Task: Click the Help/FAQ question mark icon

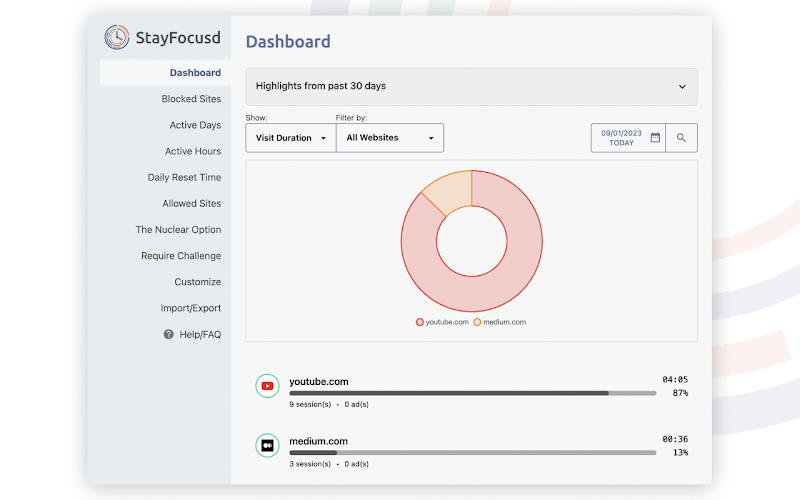Action: coord(168,334)
